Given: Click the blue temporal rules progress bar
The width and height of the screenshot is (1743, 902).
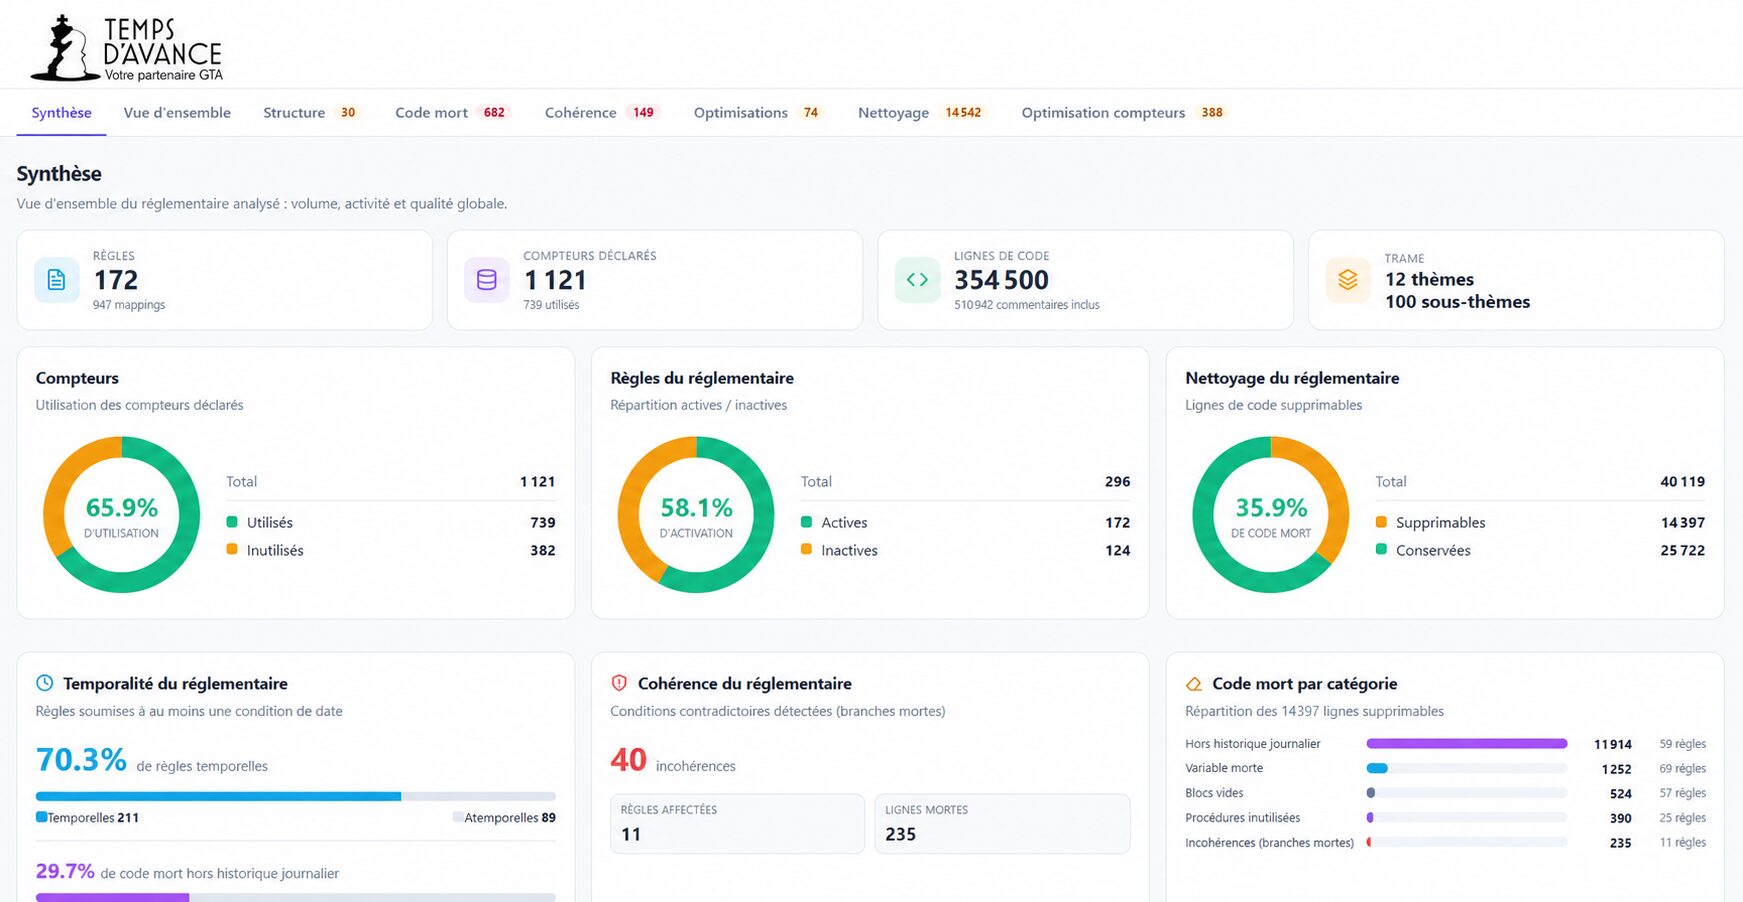Looking at the screenshot, I should [x=219, y=796].
